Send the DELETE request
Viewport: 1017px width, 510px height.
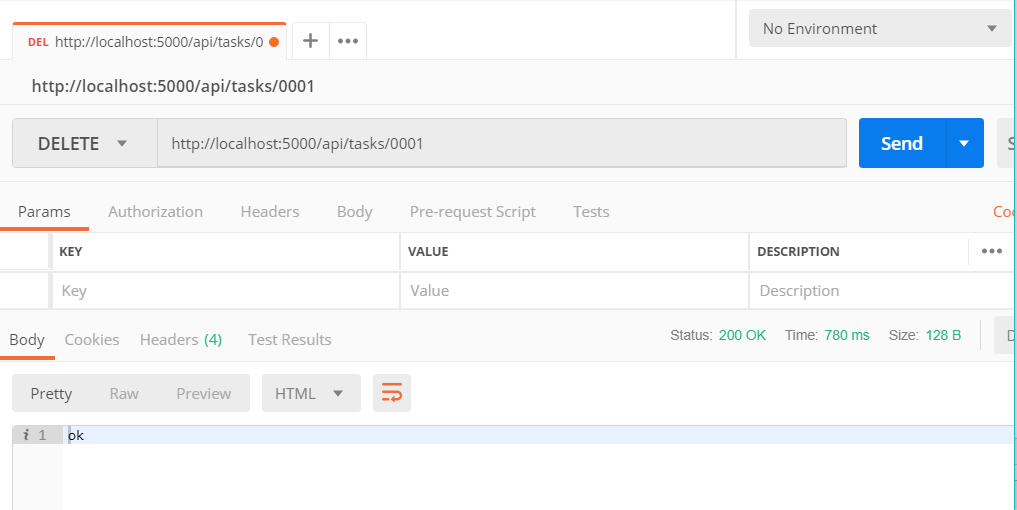[x=902, y=143]
